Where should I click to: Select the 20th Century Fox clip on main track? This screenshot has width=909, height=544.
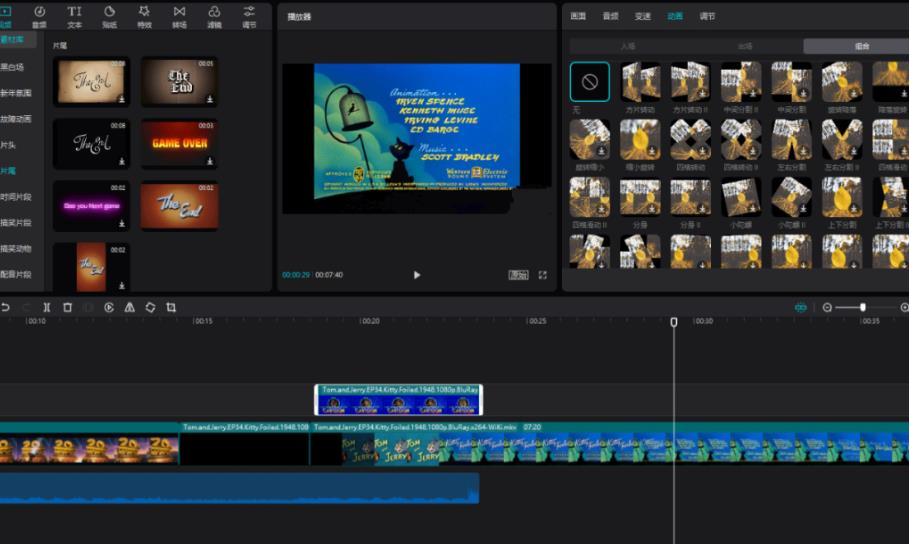pyautogui.click(x=89, y=445)
